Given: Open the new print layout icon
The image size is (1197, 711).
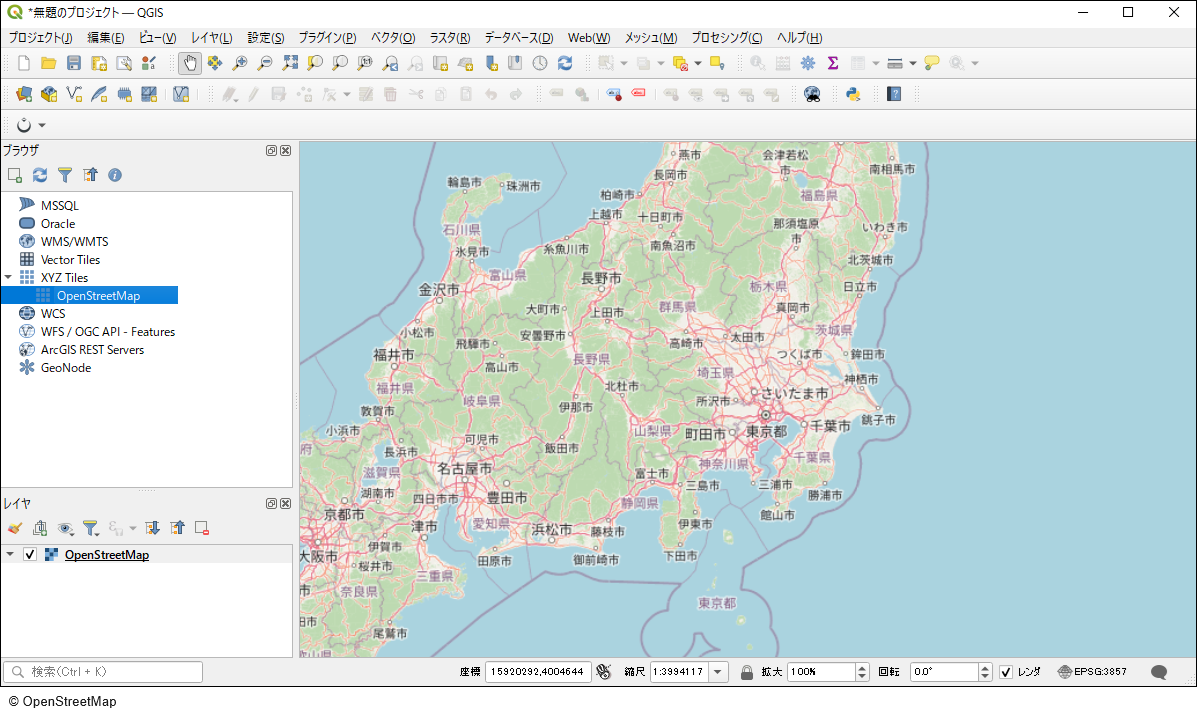Looking at the screenshot, I should pos(99,63).
